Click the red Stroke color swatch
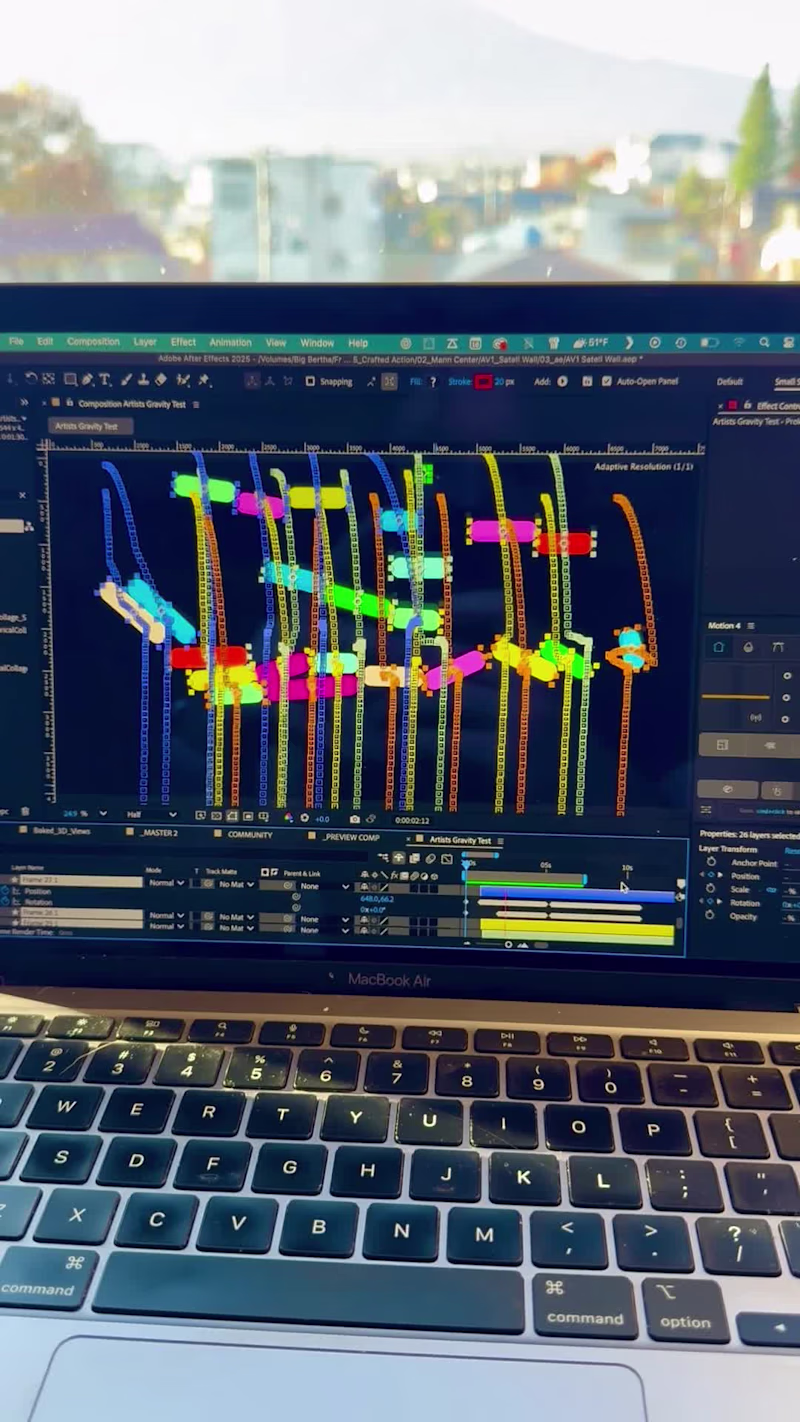Screen dimensions: 800x1422 click(483, 381)
